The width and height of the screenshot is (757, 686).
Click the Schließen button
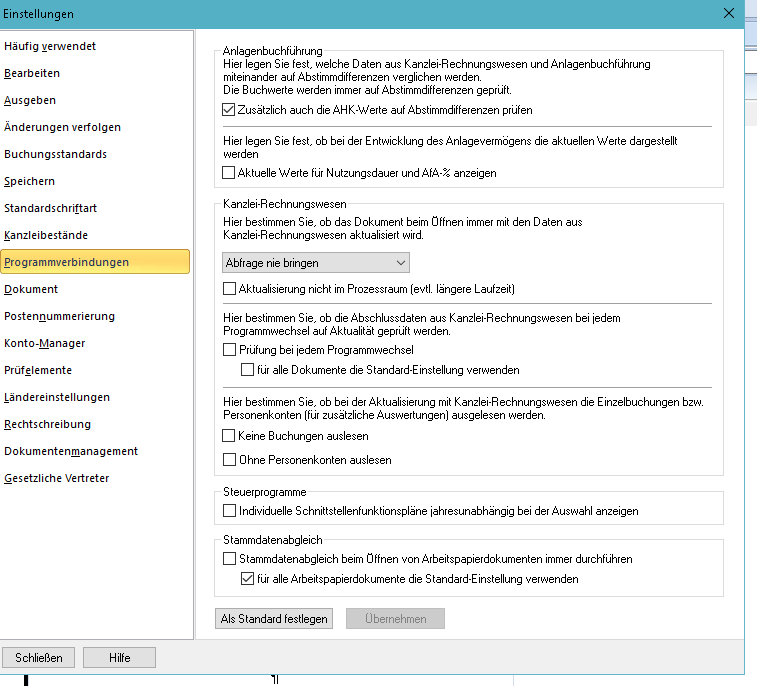point(39,658)
